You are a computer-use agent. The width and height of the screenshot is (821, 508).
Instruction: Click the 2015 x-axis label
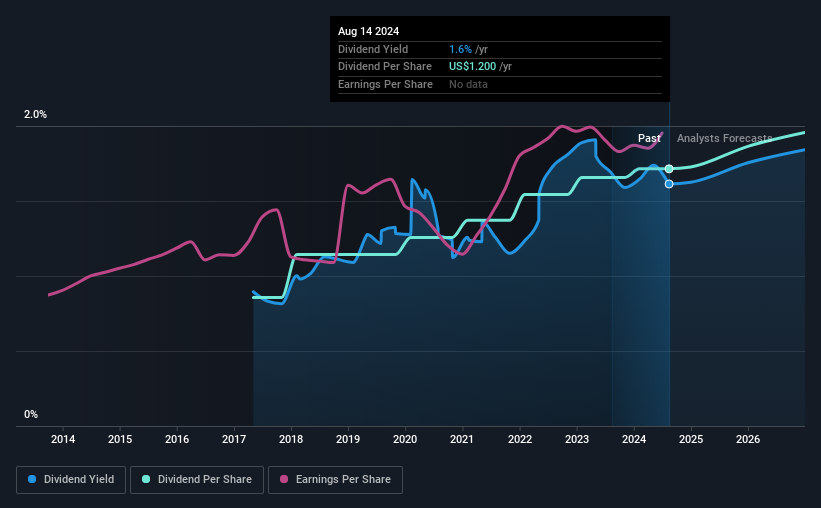pos(120,439)
